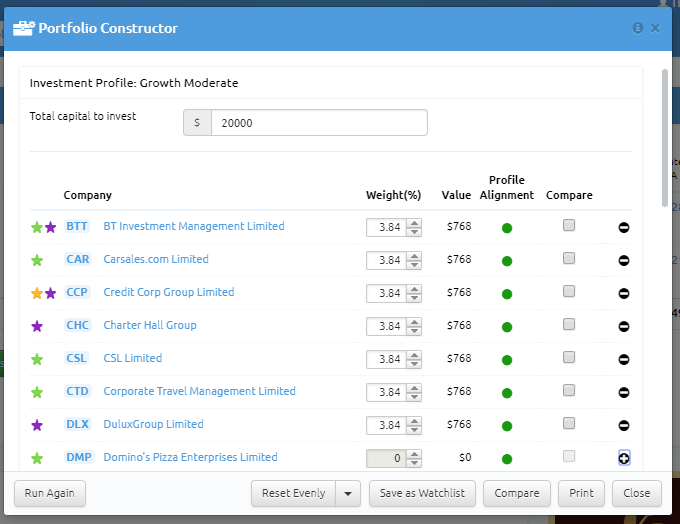Click DMP profile alignment green dot

(507, 458)
